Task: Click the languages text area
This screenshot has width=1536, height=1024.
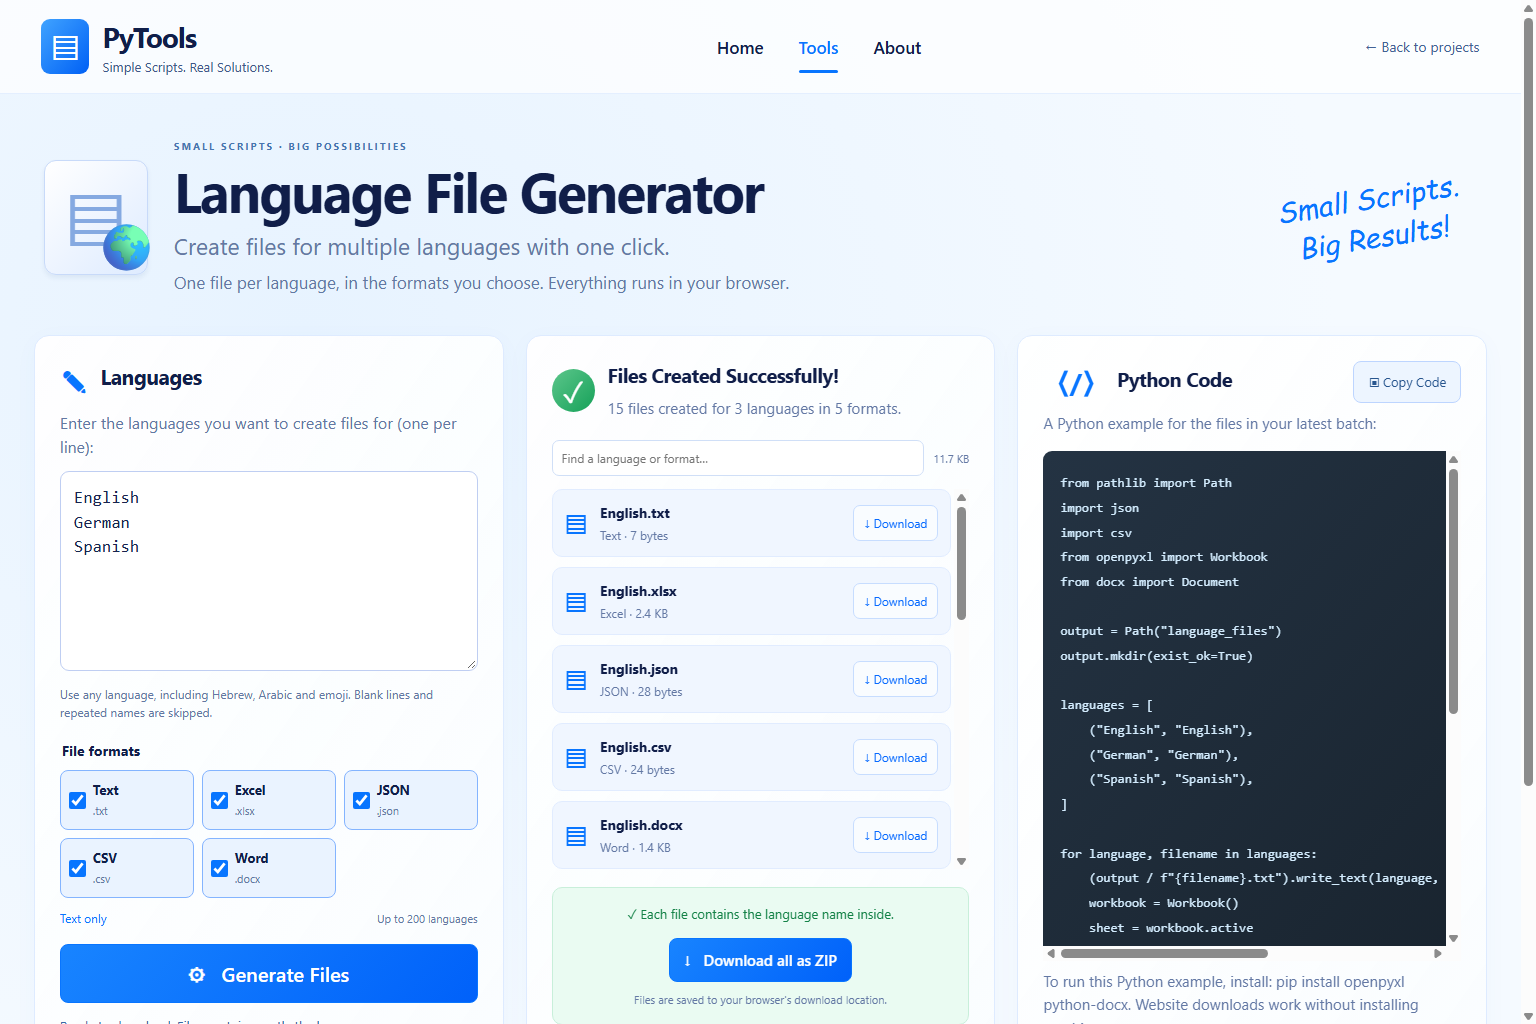Action: point(269,571)
